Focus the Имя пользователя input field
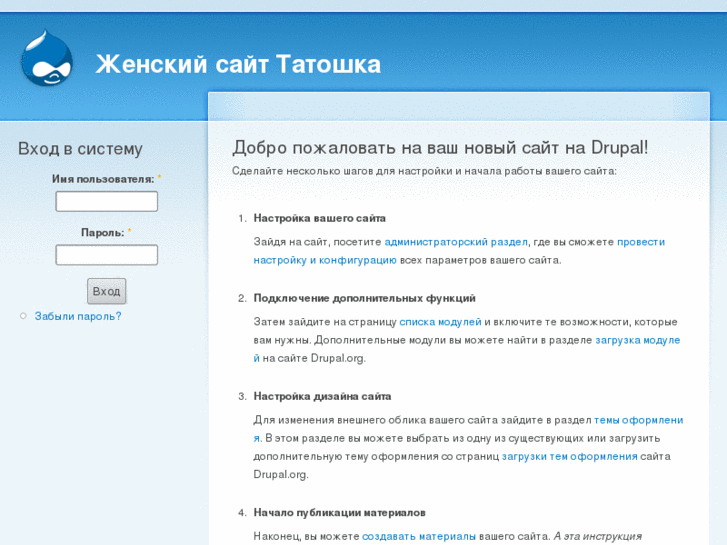 click(x=107, y=201)
